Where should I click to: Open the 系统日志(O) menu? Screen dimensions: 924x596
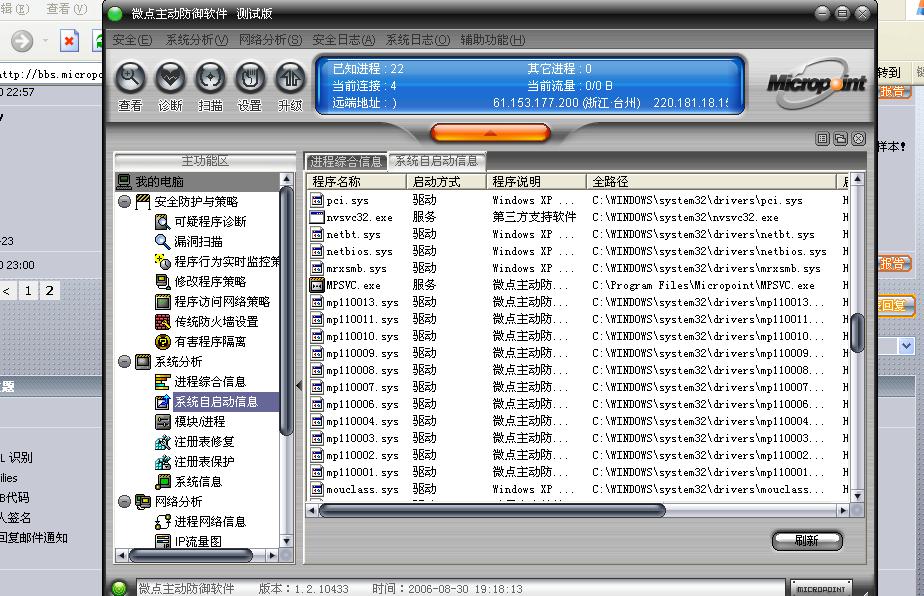pyautogui.click(x=418, y=40)
